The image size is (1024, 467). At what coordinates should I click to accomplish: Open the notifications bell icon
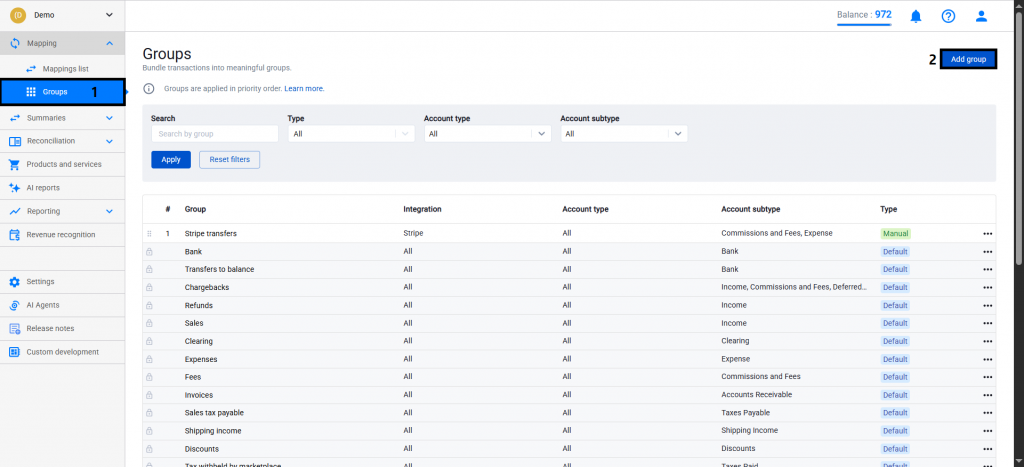(x=916, y=16)
